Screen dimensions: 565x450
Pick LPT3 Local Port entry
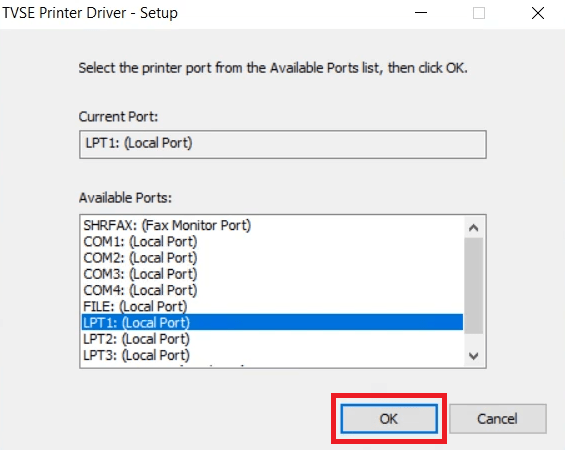[272, 355]
